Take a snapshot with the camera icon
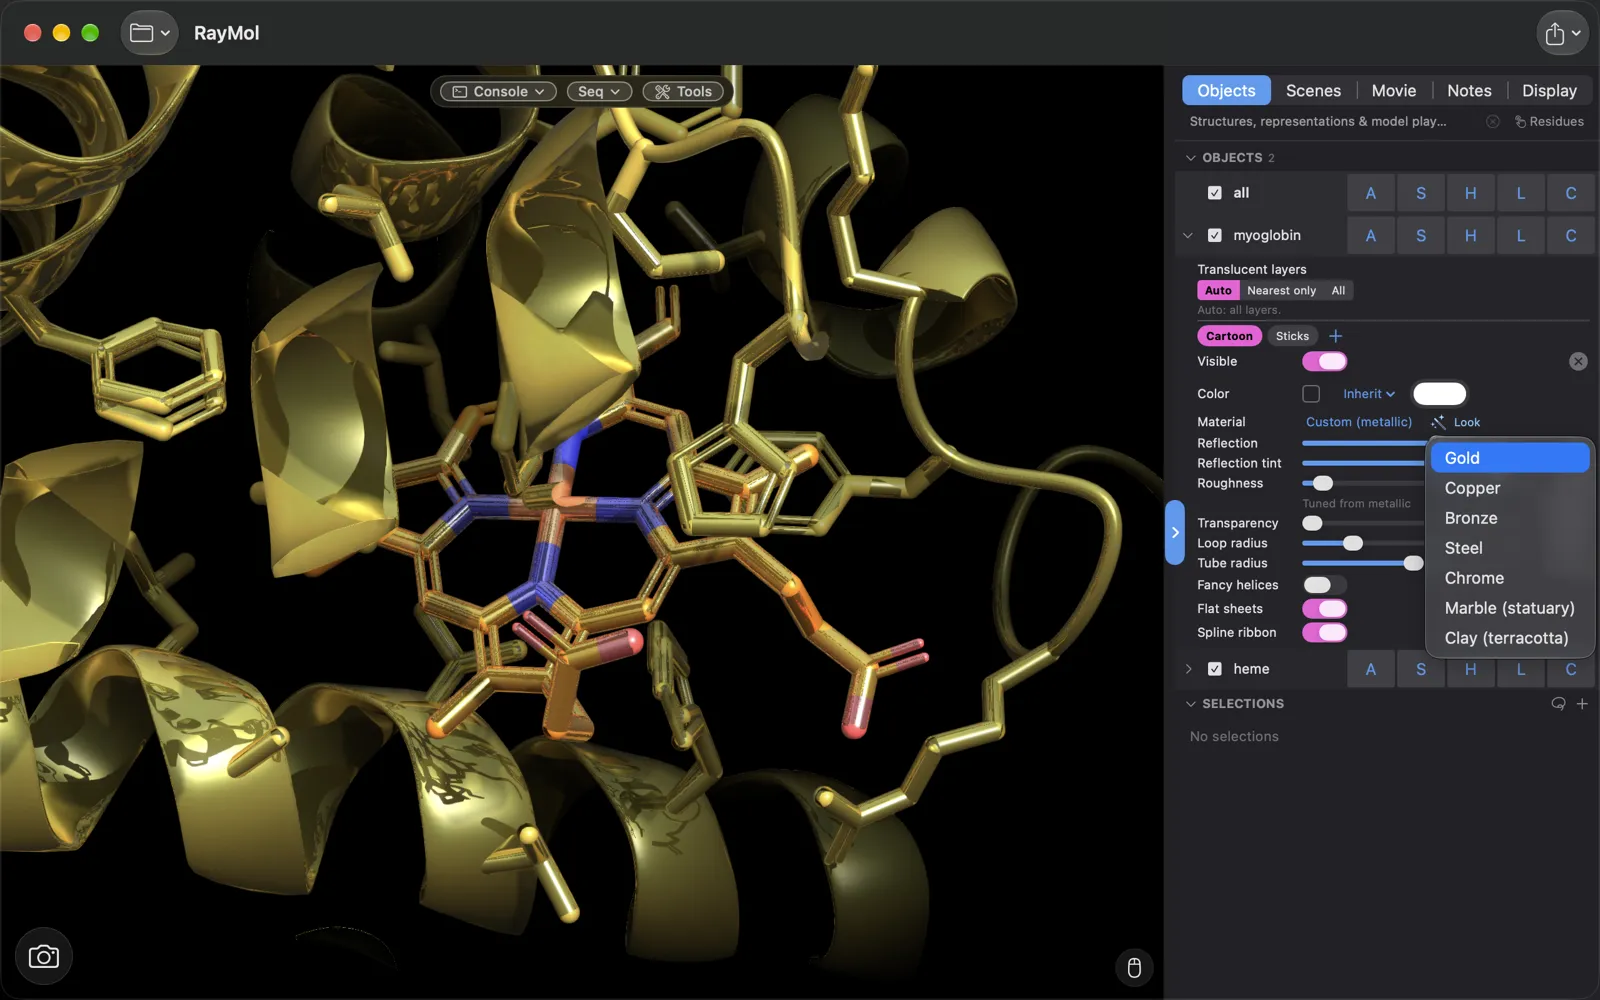Viewport: 1600px width, 1000px height. click(44, 957)
